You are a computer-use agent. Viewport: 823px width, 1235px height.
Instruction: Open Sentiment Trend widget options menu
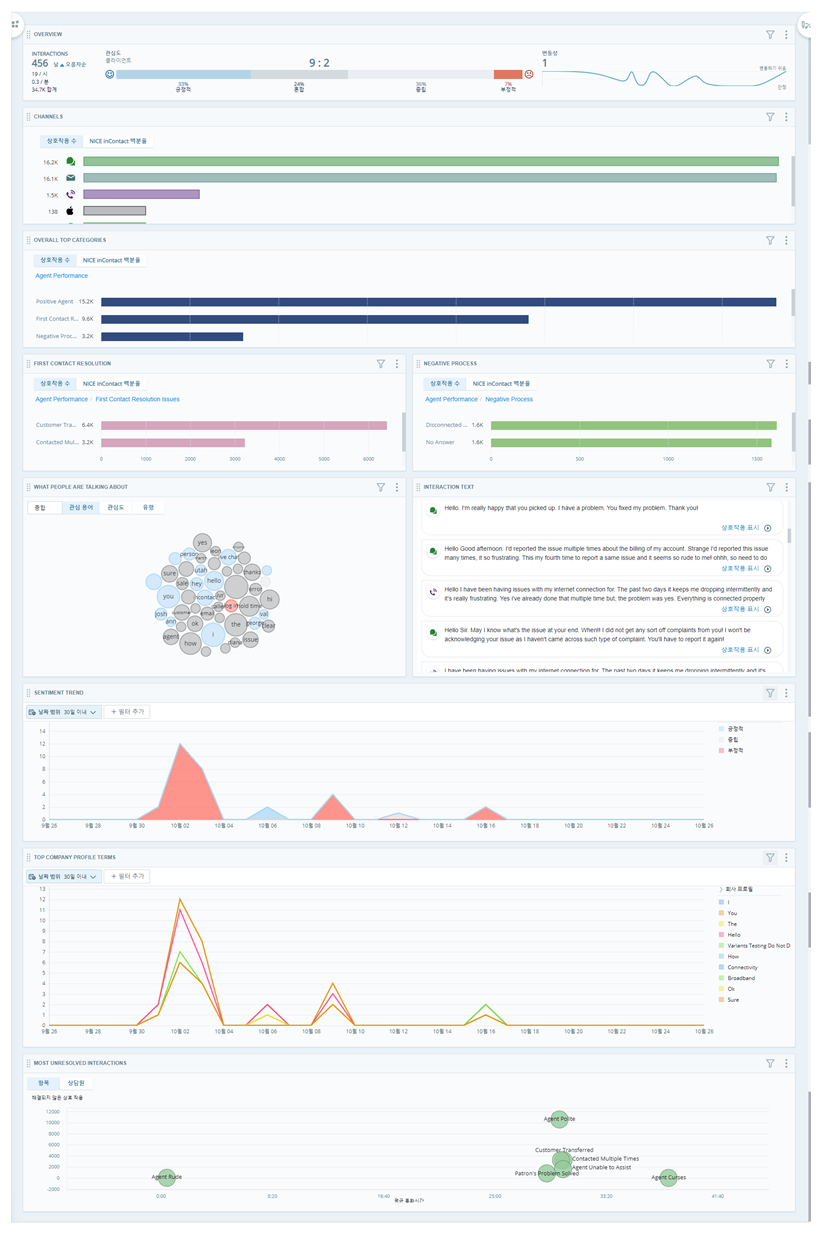tap(786, 692)
